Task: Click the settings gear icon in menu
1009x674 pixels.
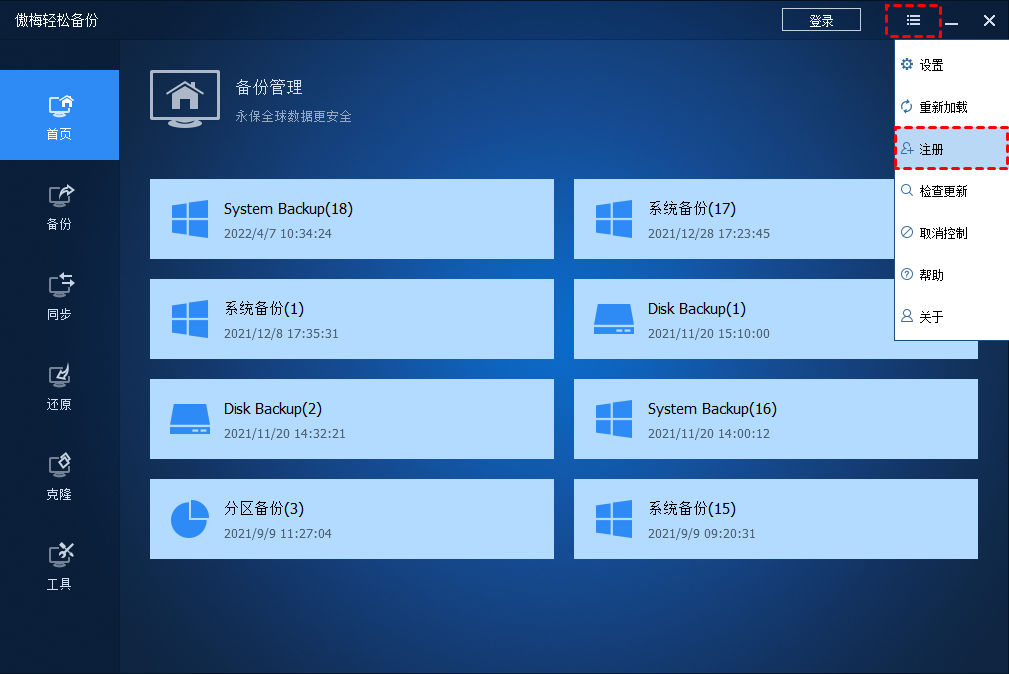Action: (907, 64)
